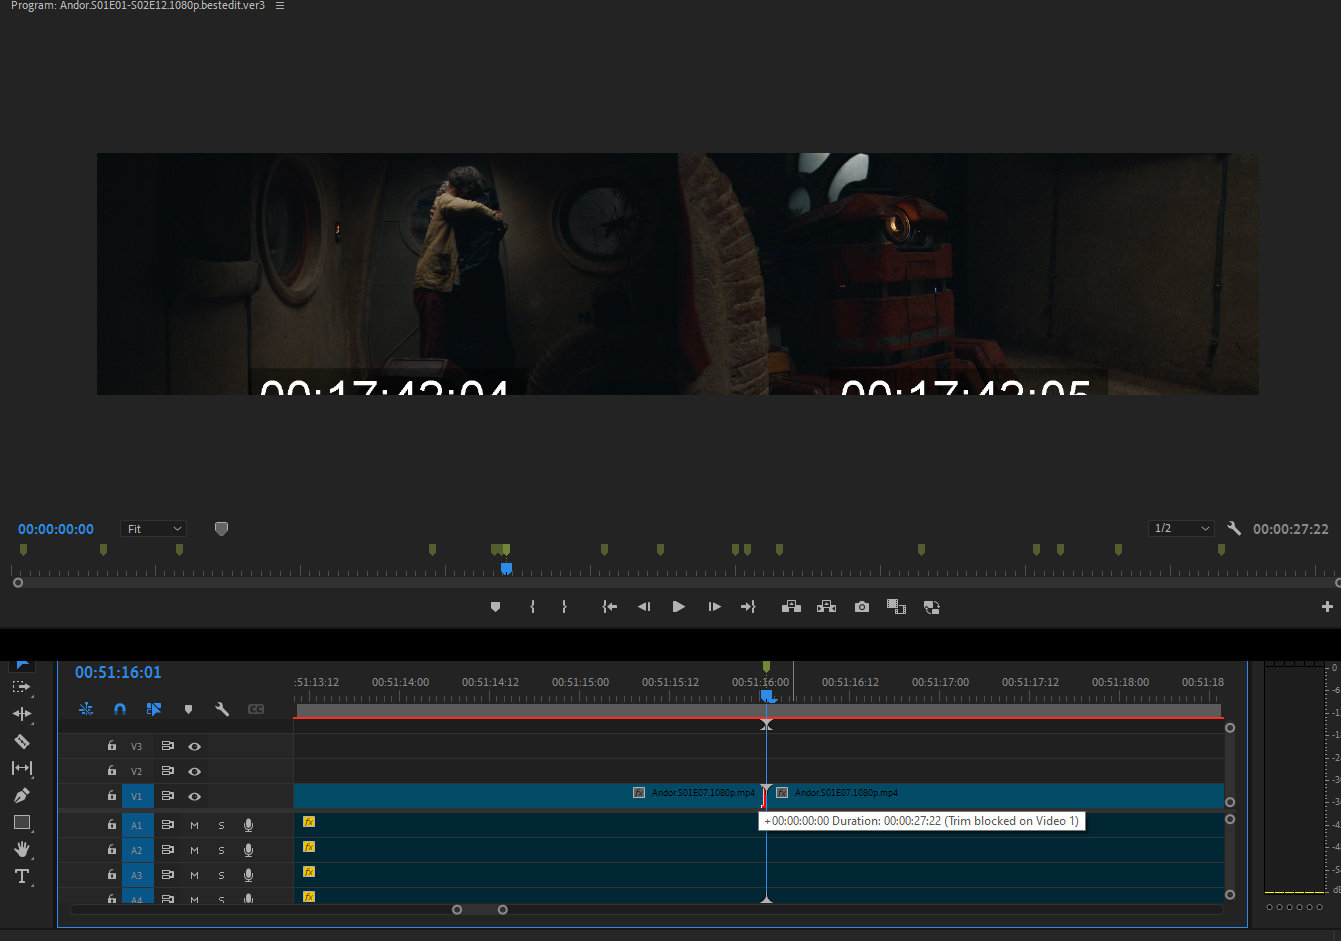This screenshot has height=941, width=1341.
Task: Step forward one frame
Action: point(714,607)
